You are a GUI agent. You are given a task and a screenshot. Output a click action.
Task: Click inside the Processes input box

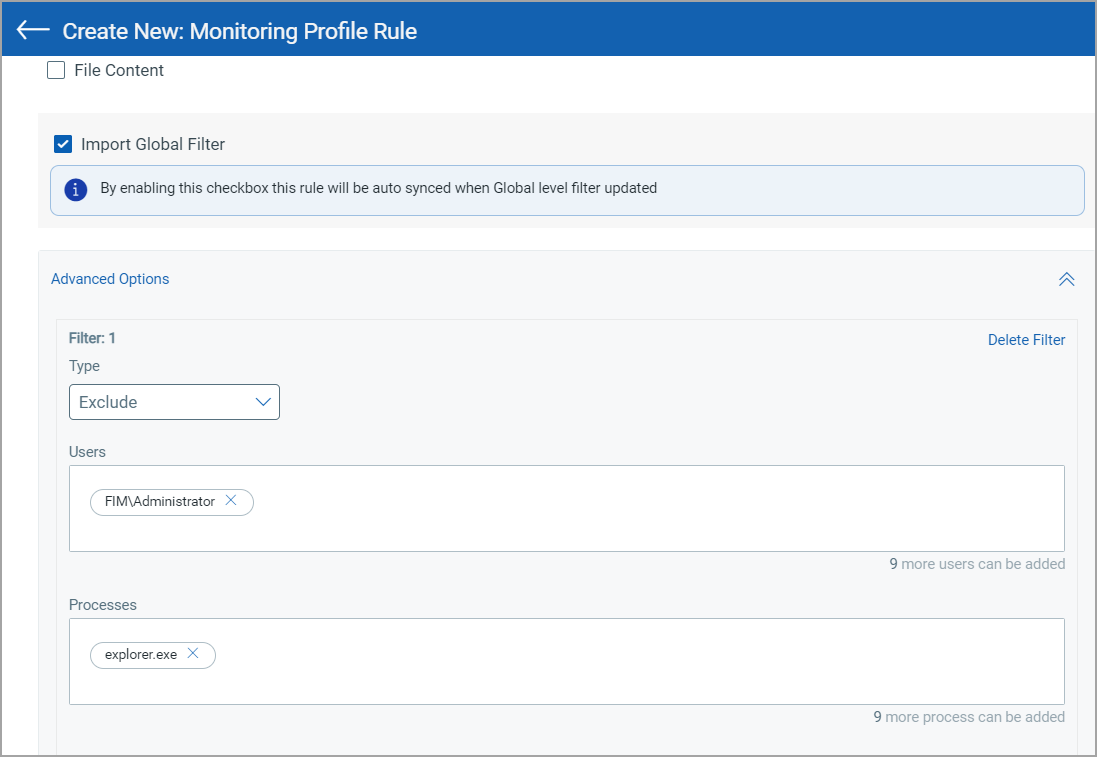click(567, 661)
